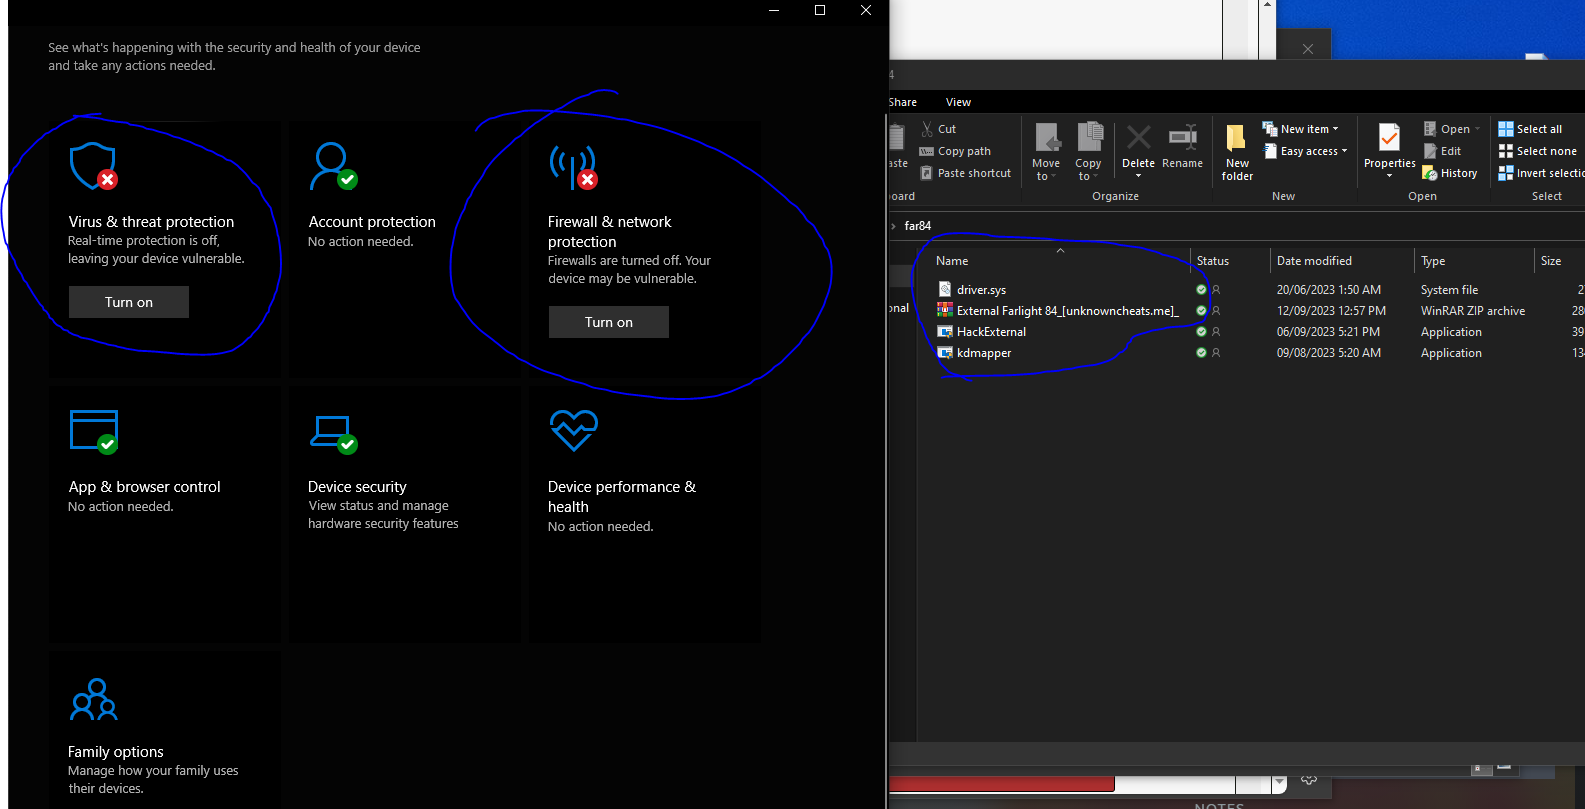This screenshot has height=809, width=1585.
Task: Open the Easy access dropdown
Action: tap(1305, 151)
